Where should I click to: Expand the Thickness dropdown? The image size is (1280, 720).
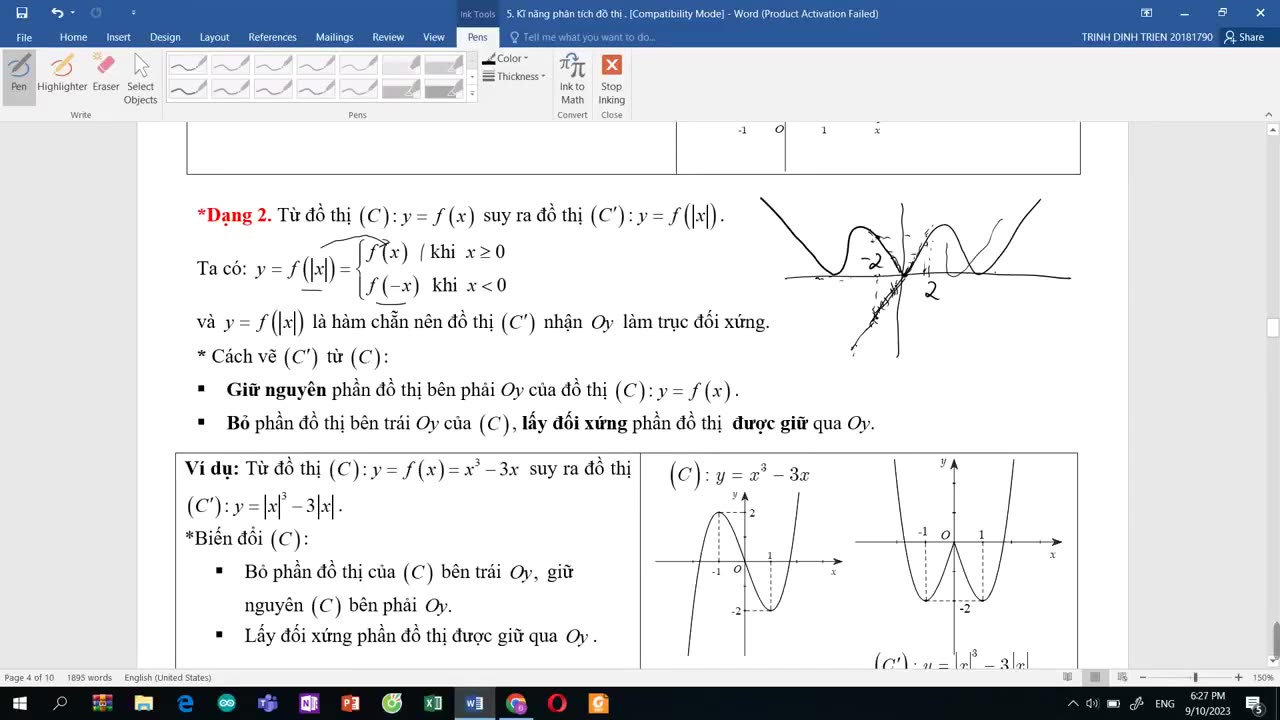514,76
